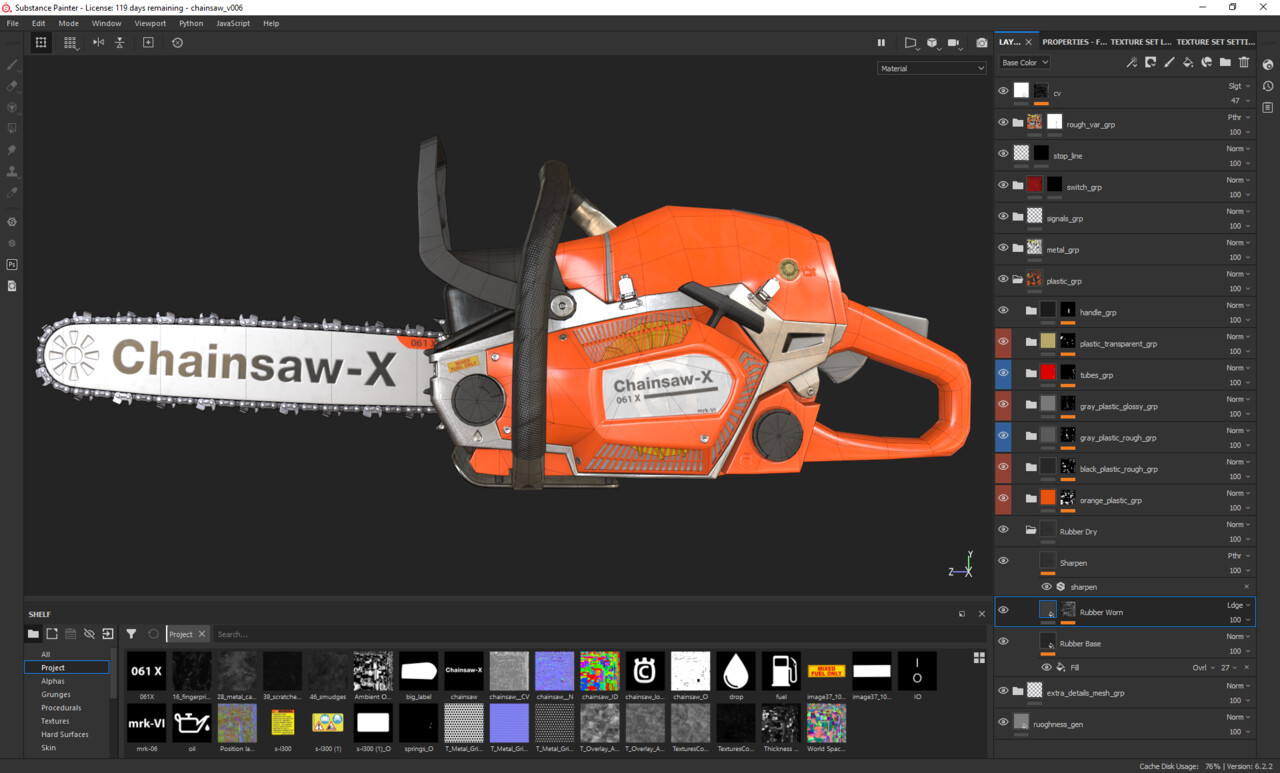Select the Alphas shelf category
Screen dimensions: 1280x773
pyautogui.click(x=53, y=681)
